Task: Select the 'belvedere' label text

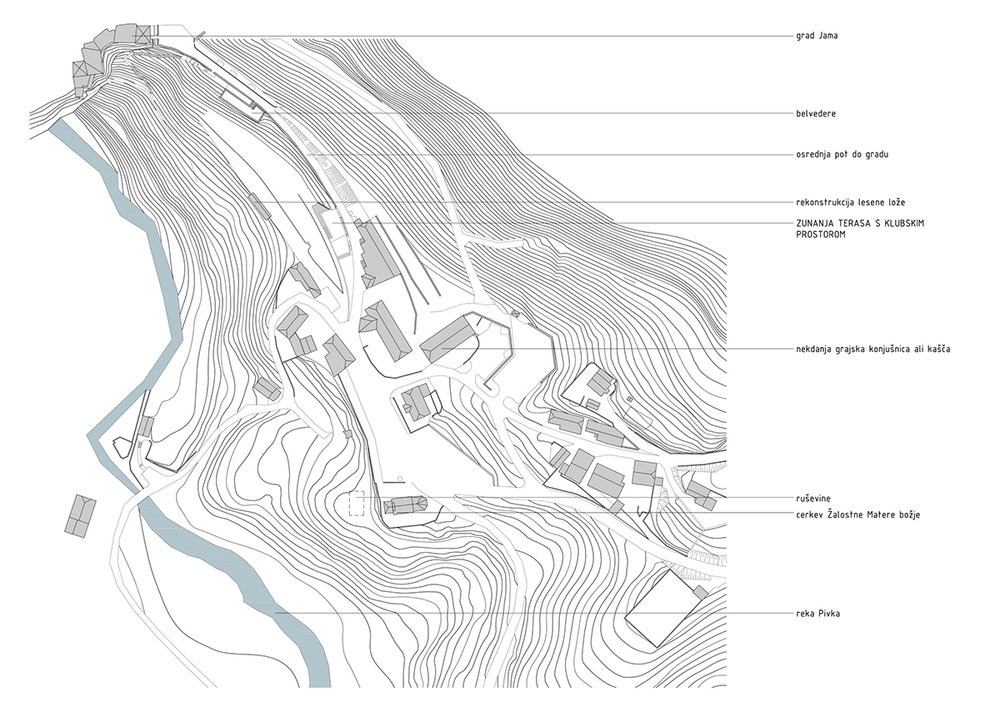Action: (x=816, y=113)
